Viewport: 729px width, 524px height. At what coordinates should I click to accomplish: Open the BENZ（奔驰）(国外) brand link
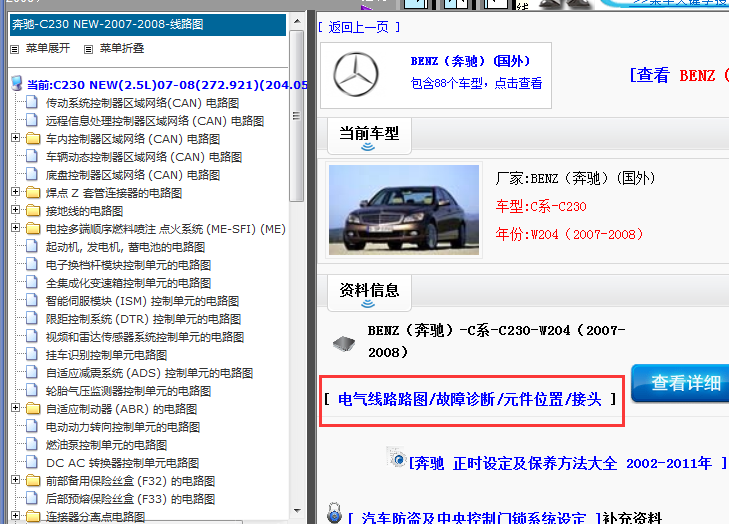[470, 61]
